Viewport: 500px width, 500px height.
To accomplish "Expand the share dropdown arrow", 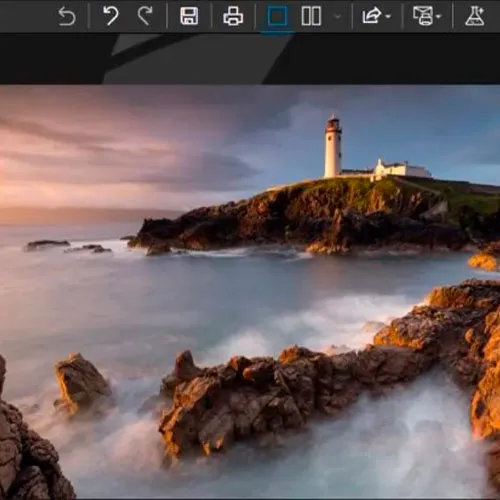I will (388, 16).
